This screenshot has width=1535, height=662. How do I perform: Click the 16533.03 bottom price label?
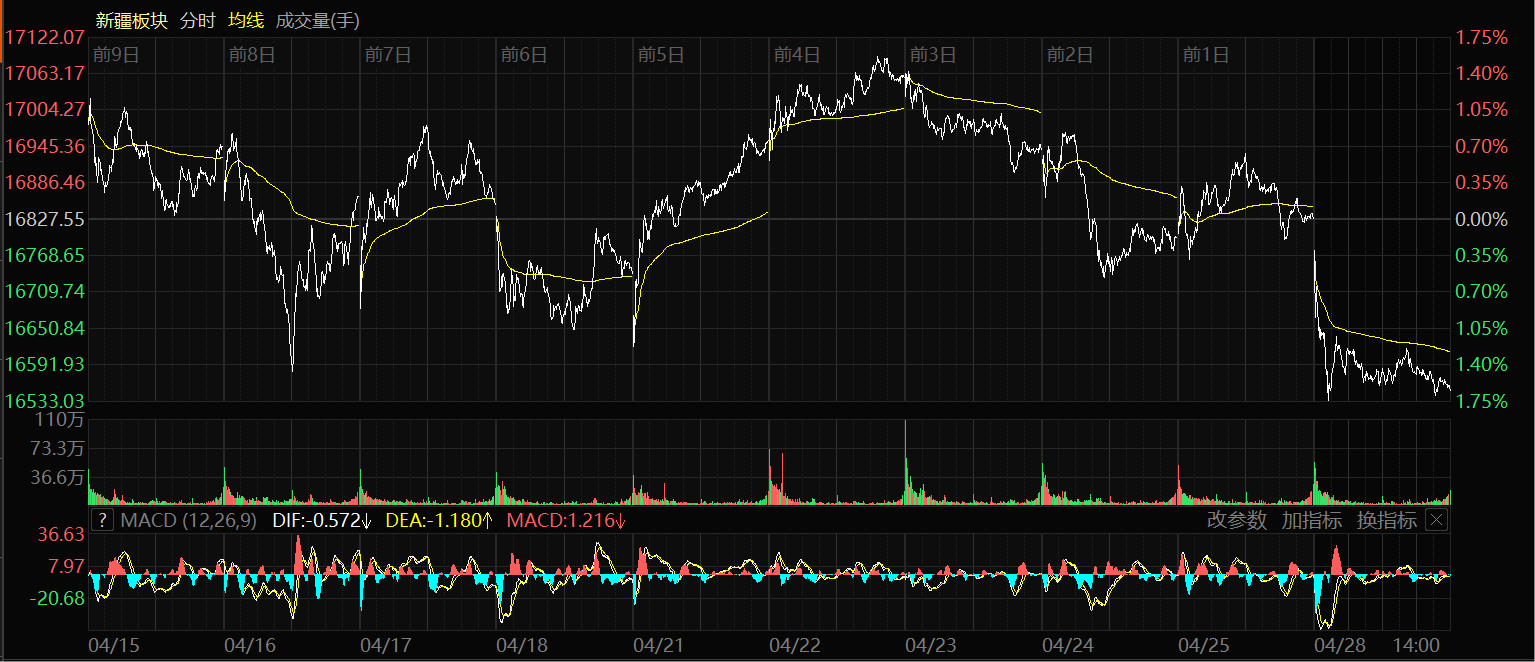click(x=44, y=401)
